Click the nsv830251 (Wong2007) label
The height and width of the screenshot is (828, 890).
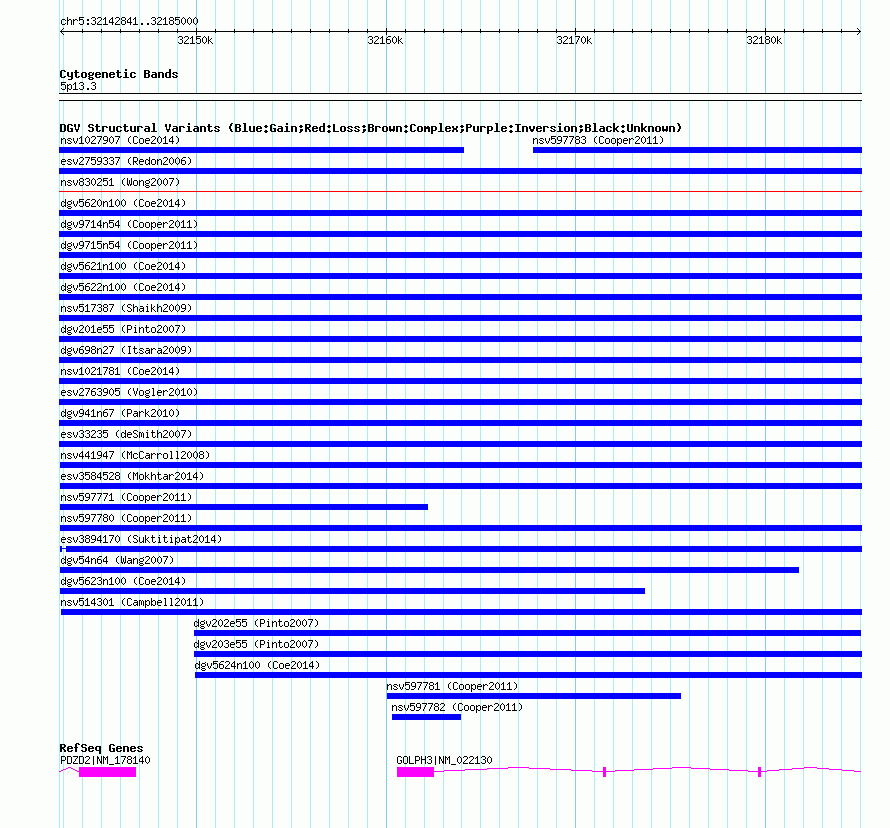[x=120, y=182]
